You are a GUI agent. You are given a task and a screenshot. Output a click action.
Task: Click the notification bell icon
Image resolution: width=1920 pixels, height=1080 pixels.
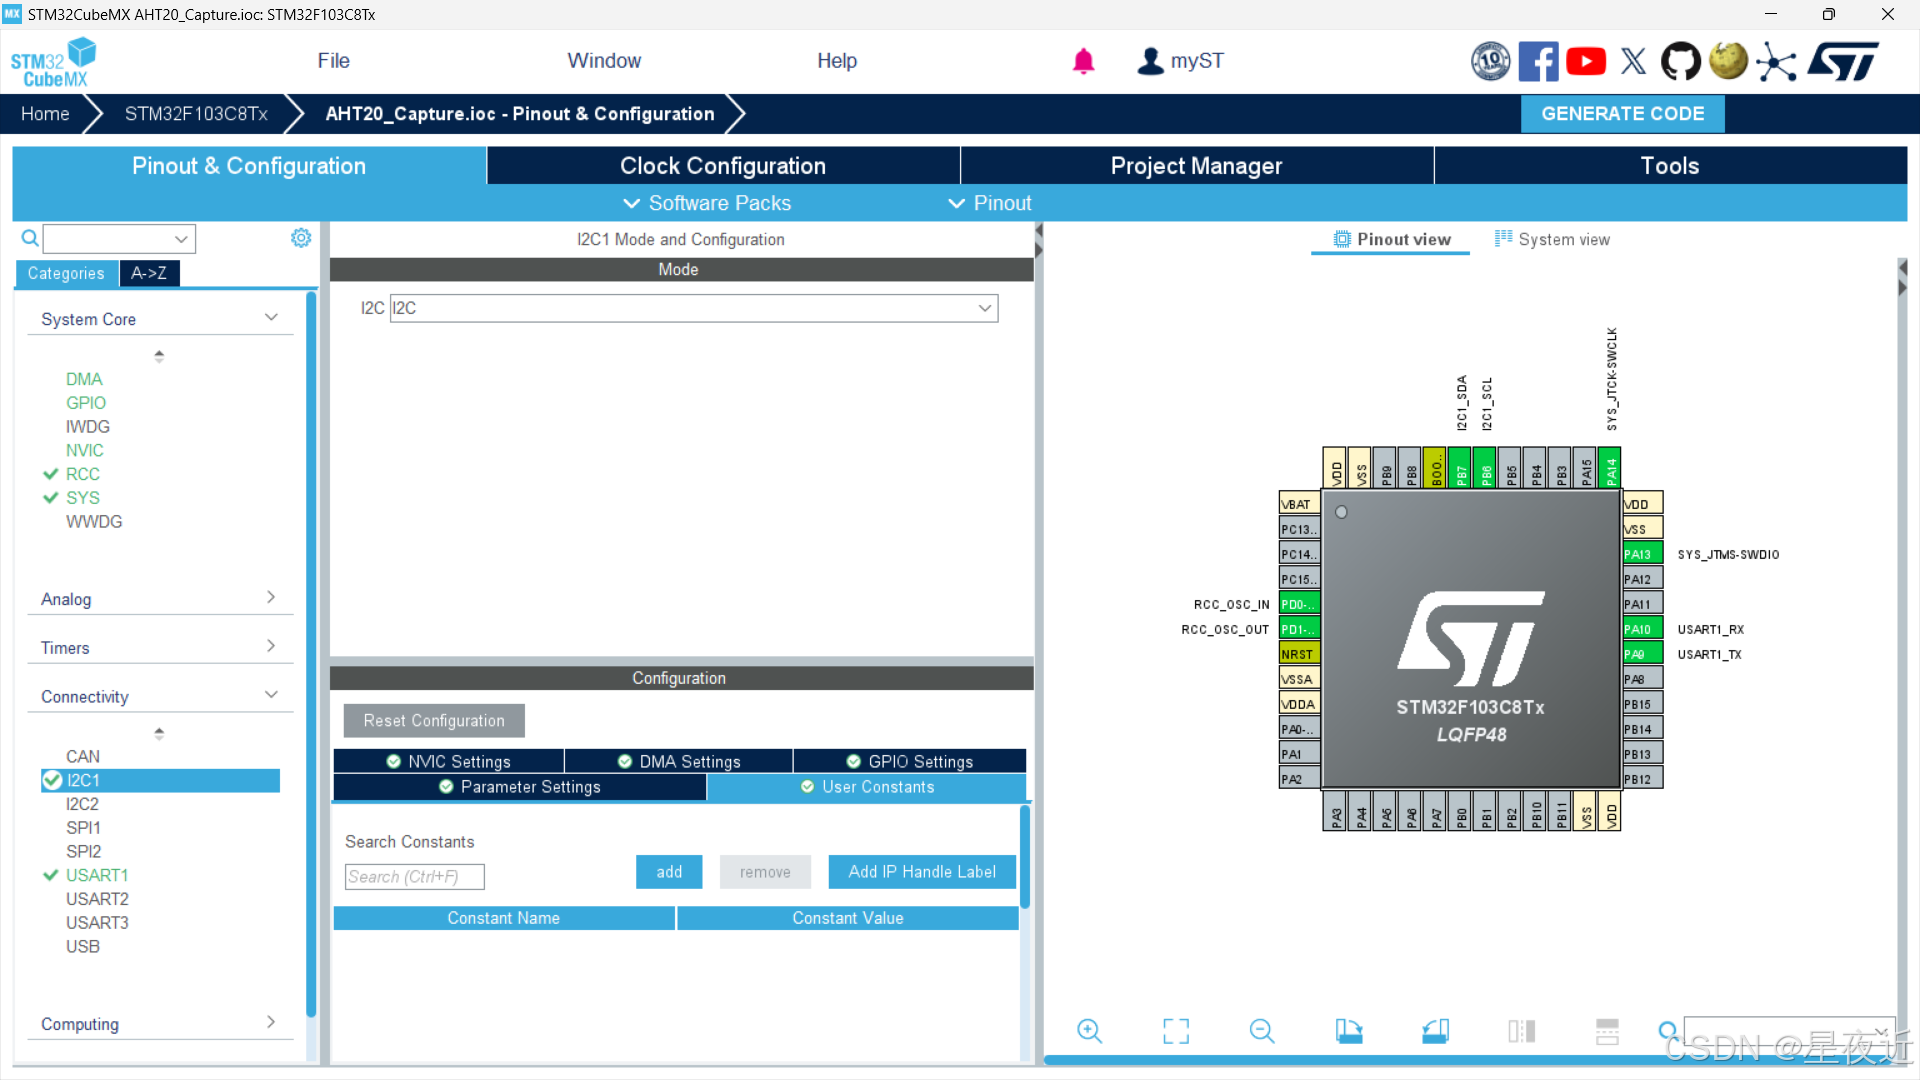point(1083,61)
